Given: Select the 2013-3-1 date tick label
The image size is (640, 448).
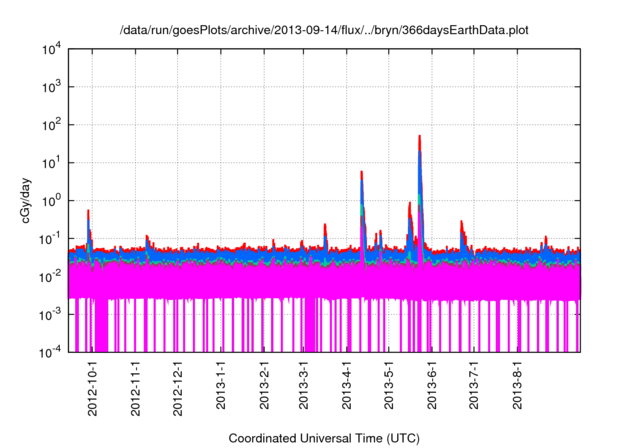Looking at the screenshot, I should [x=306, y=387].
